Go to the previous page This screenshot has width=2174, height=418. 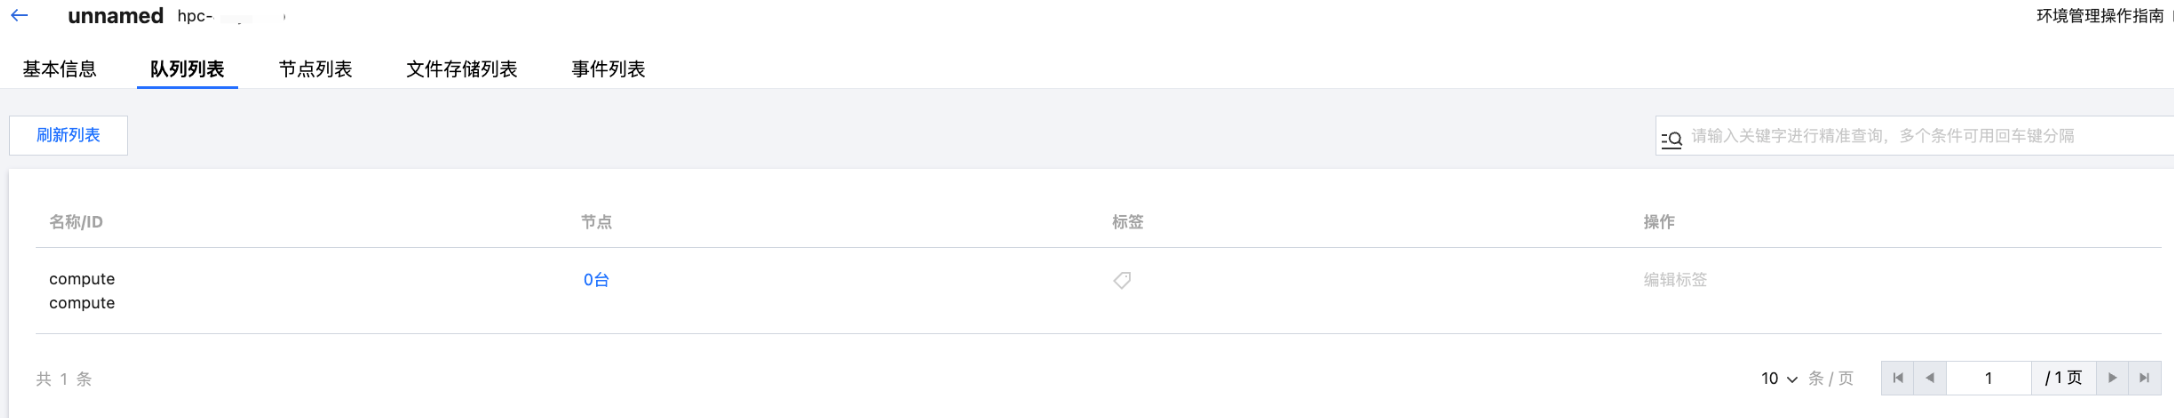point(1930,378)
